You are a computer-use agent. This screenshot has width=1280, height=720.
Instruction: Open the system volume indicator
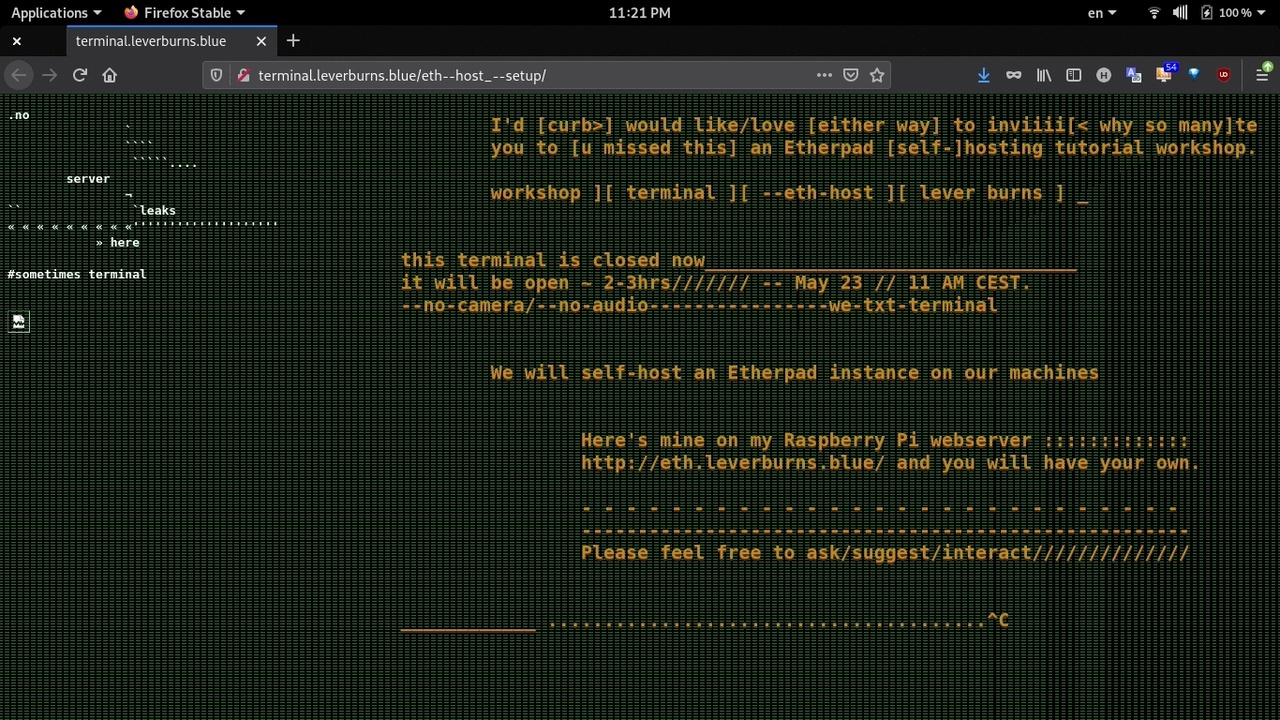[1180, 13]
